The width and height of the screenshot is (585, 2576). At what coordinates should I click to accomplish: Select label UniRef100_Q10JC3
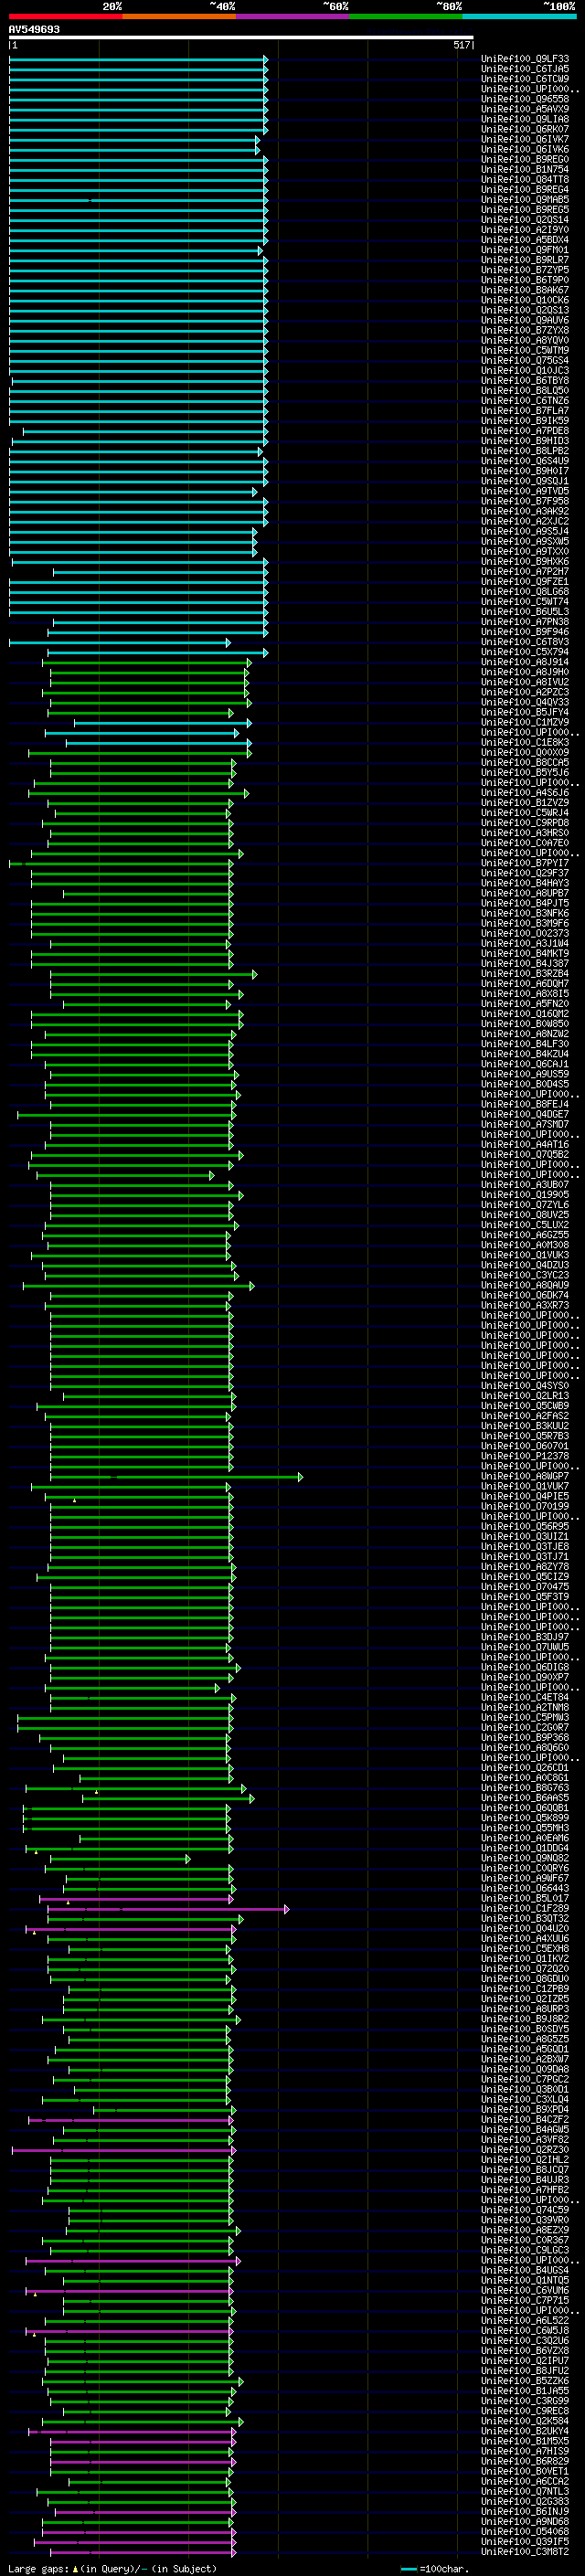(525, 370)
